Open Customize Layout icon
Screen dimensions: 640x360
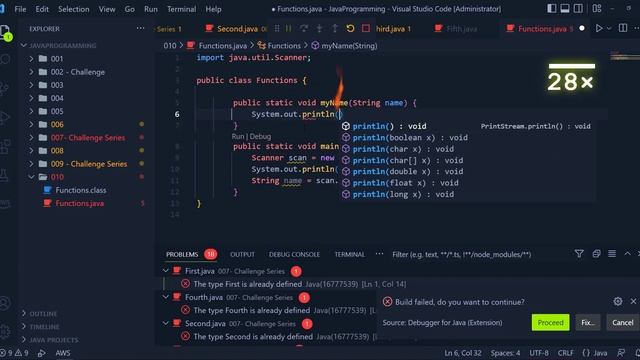(597, 9)
